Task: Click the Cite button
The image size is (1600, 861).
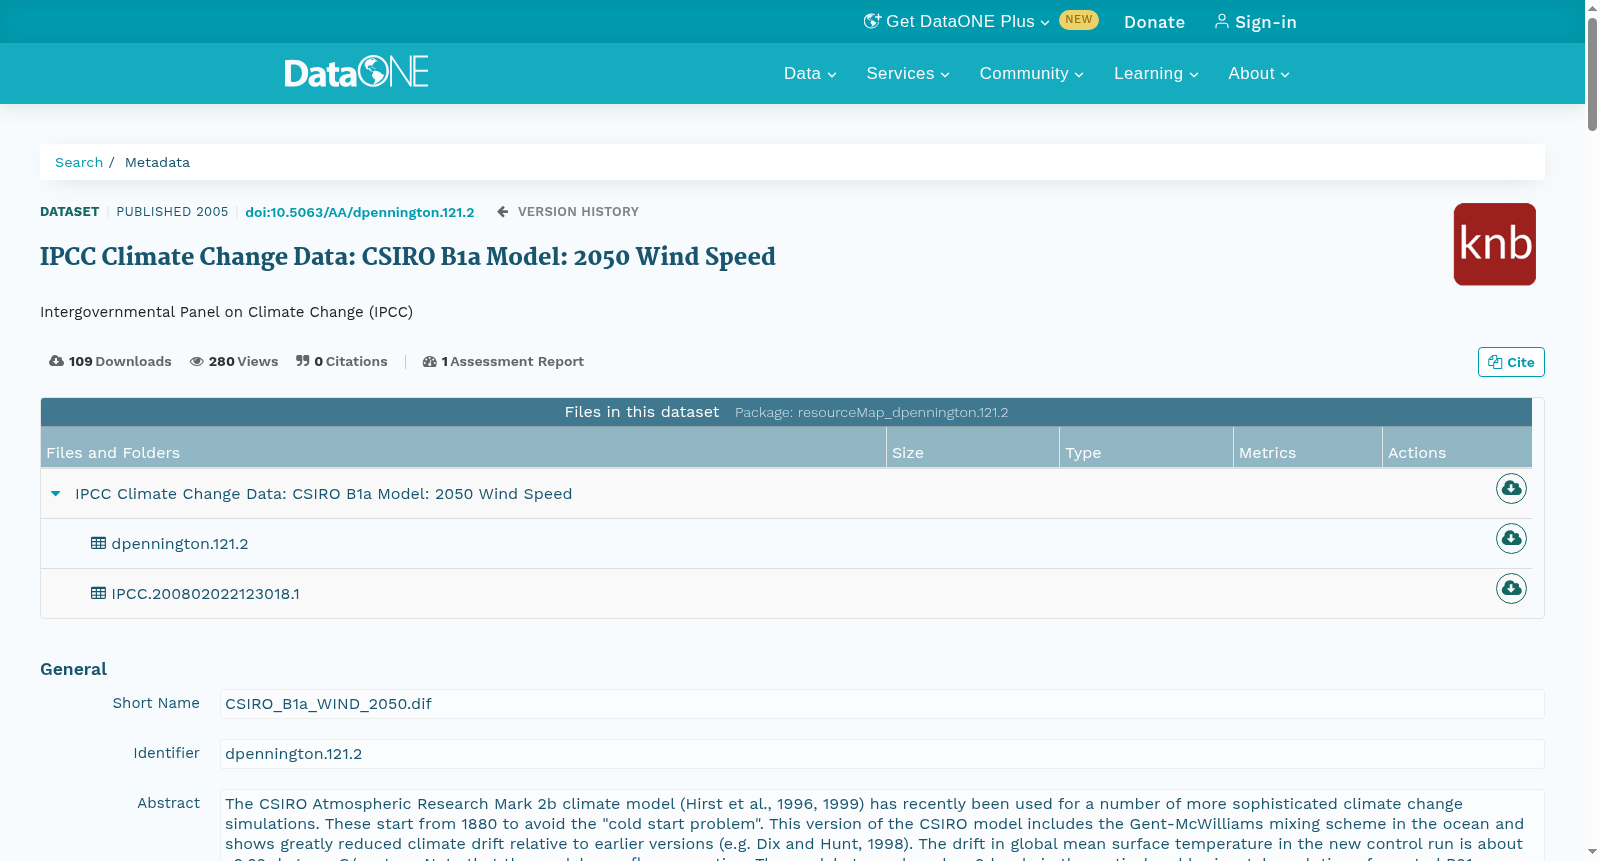Action: pos(1511,362)
